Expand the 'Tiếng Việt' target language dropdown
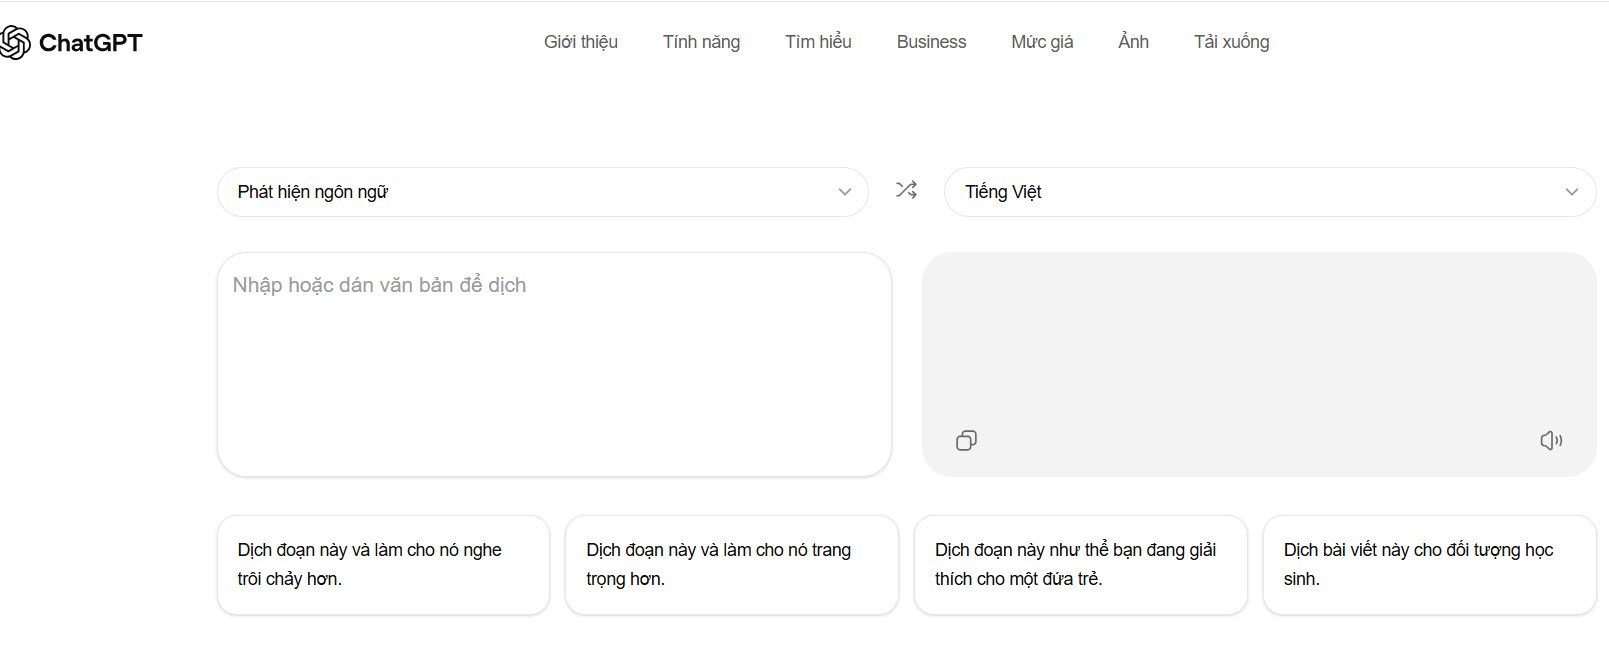The image size is (1609, 656). 1269,192
